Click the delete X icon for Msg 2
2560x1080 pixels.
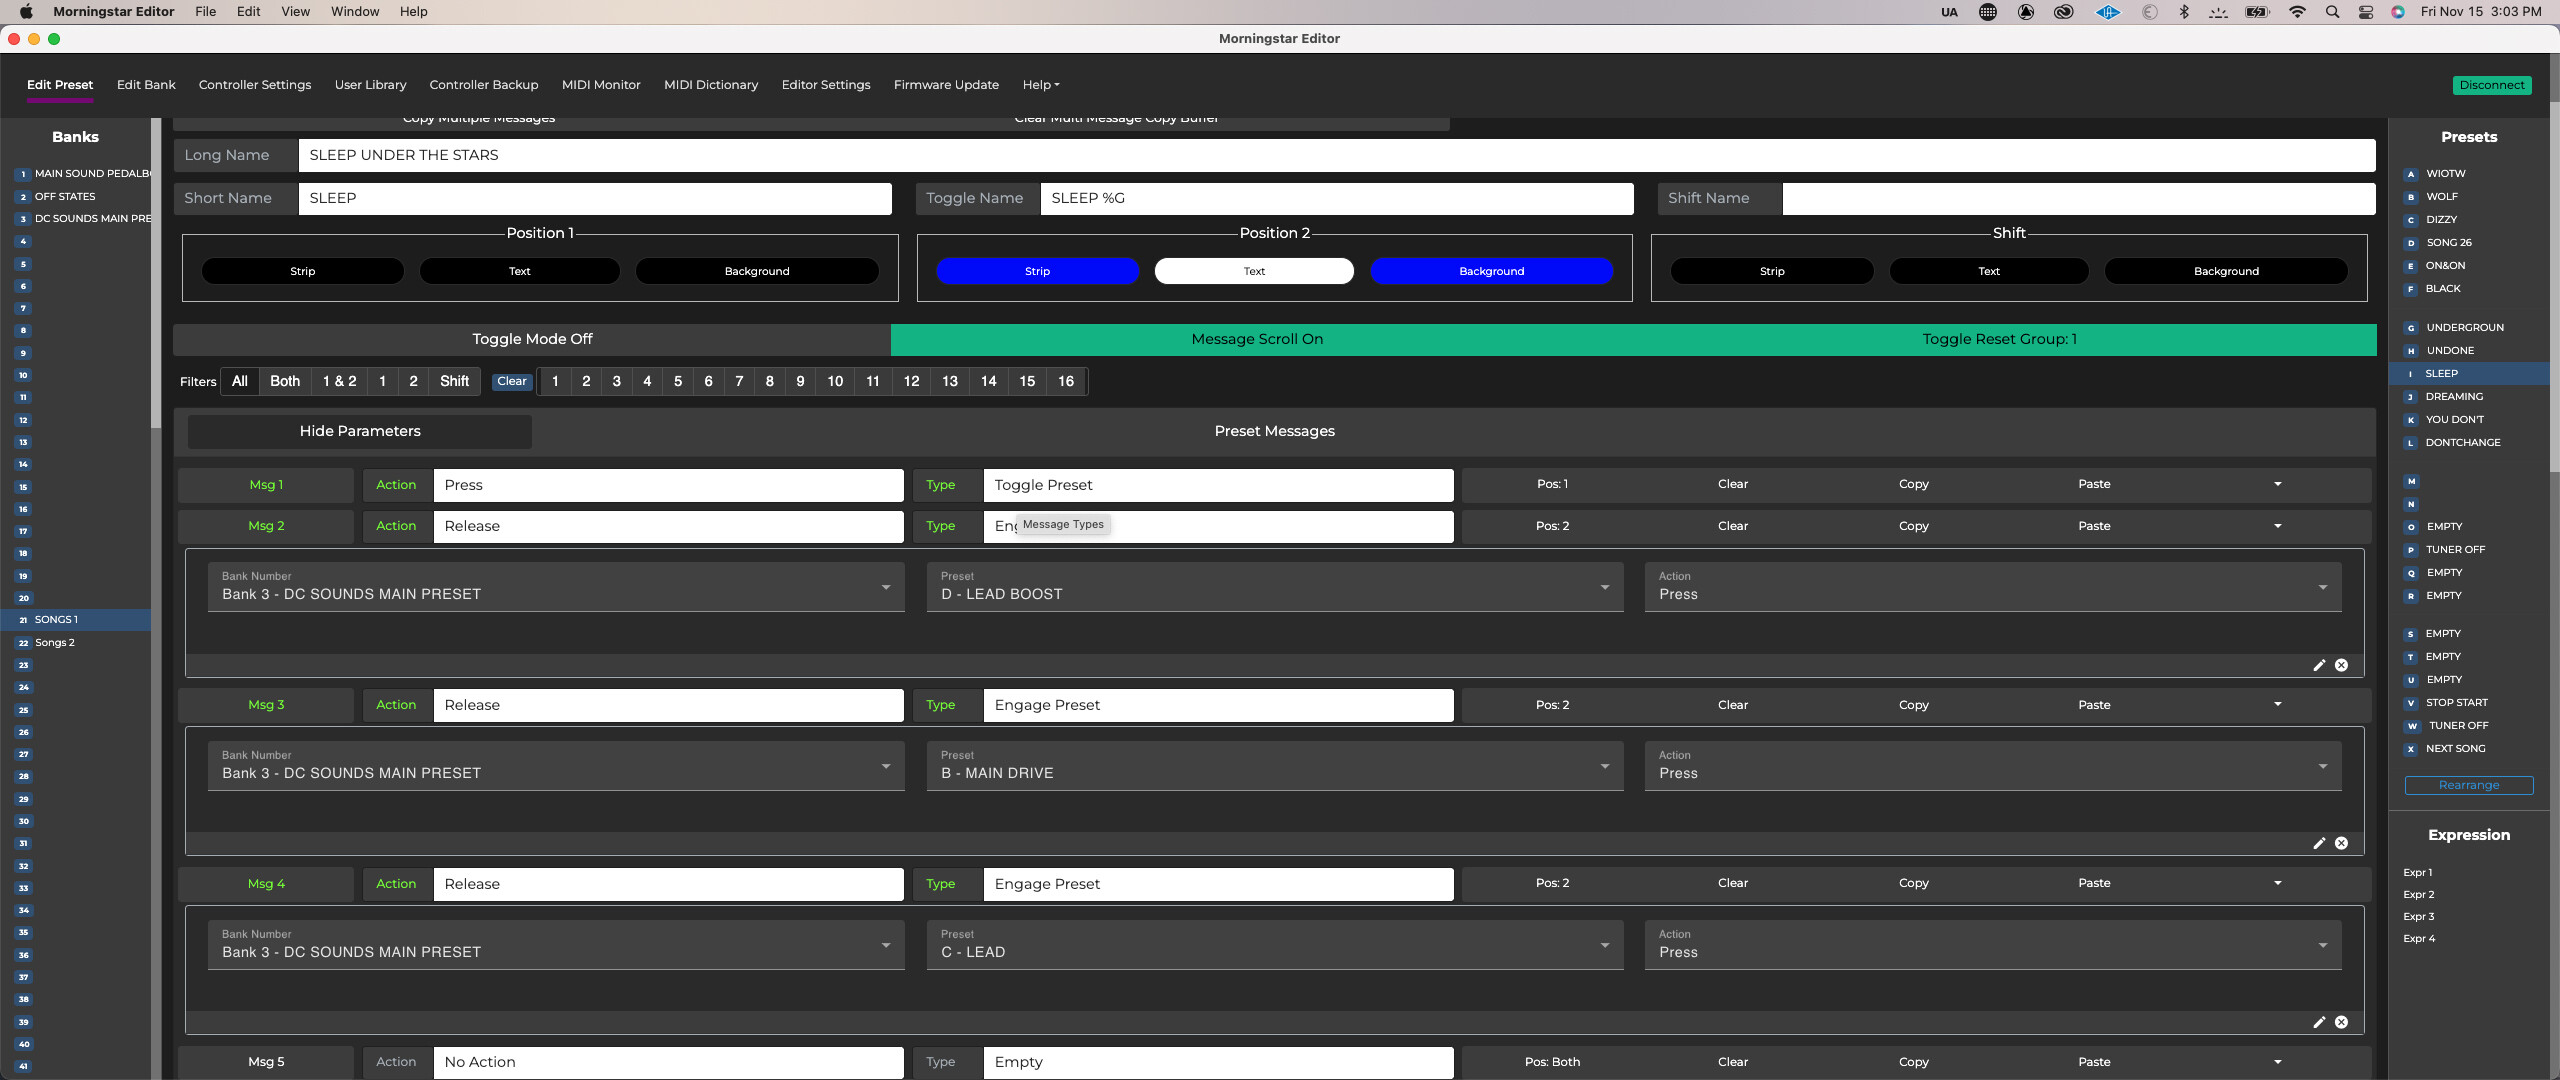pos(2341,665)
